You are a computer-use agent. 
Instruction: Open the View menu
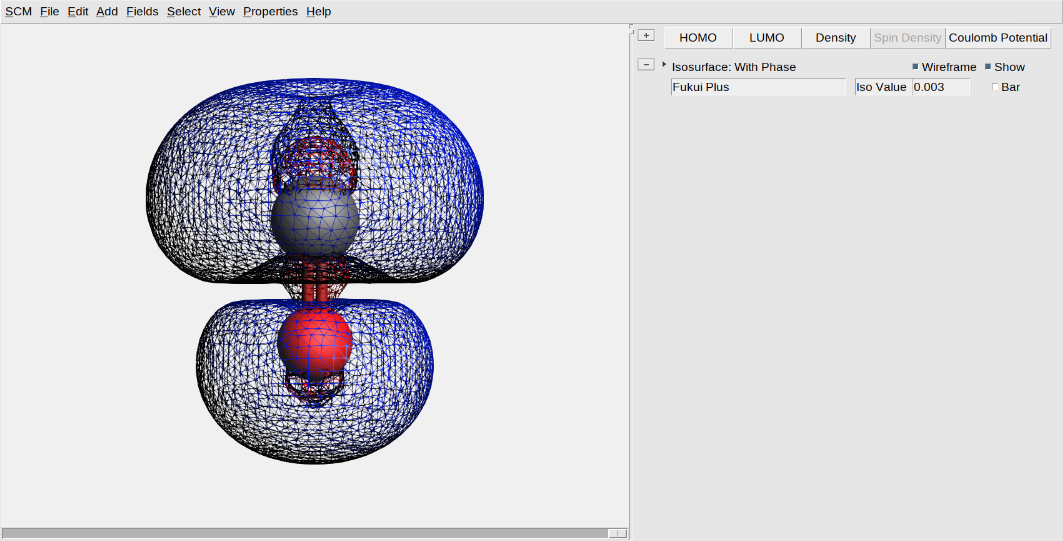point(222,11)
